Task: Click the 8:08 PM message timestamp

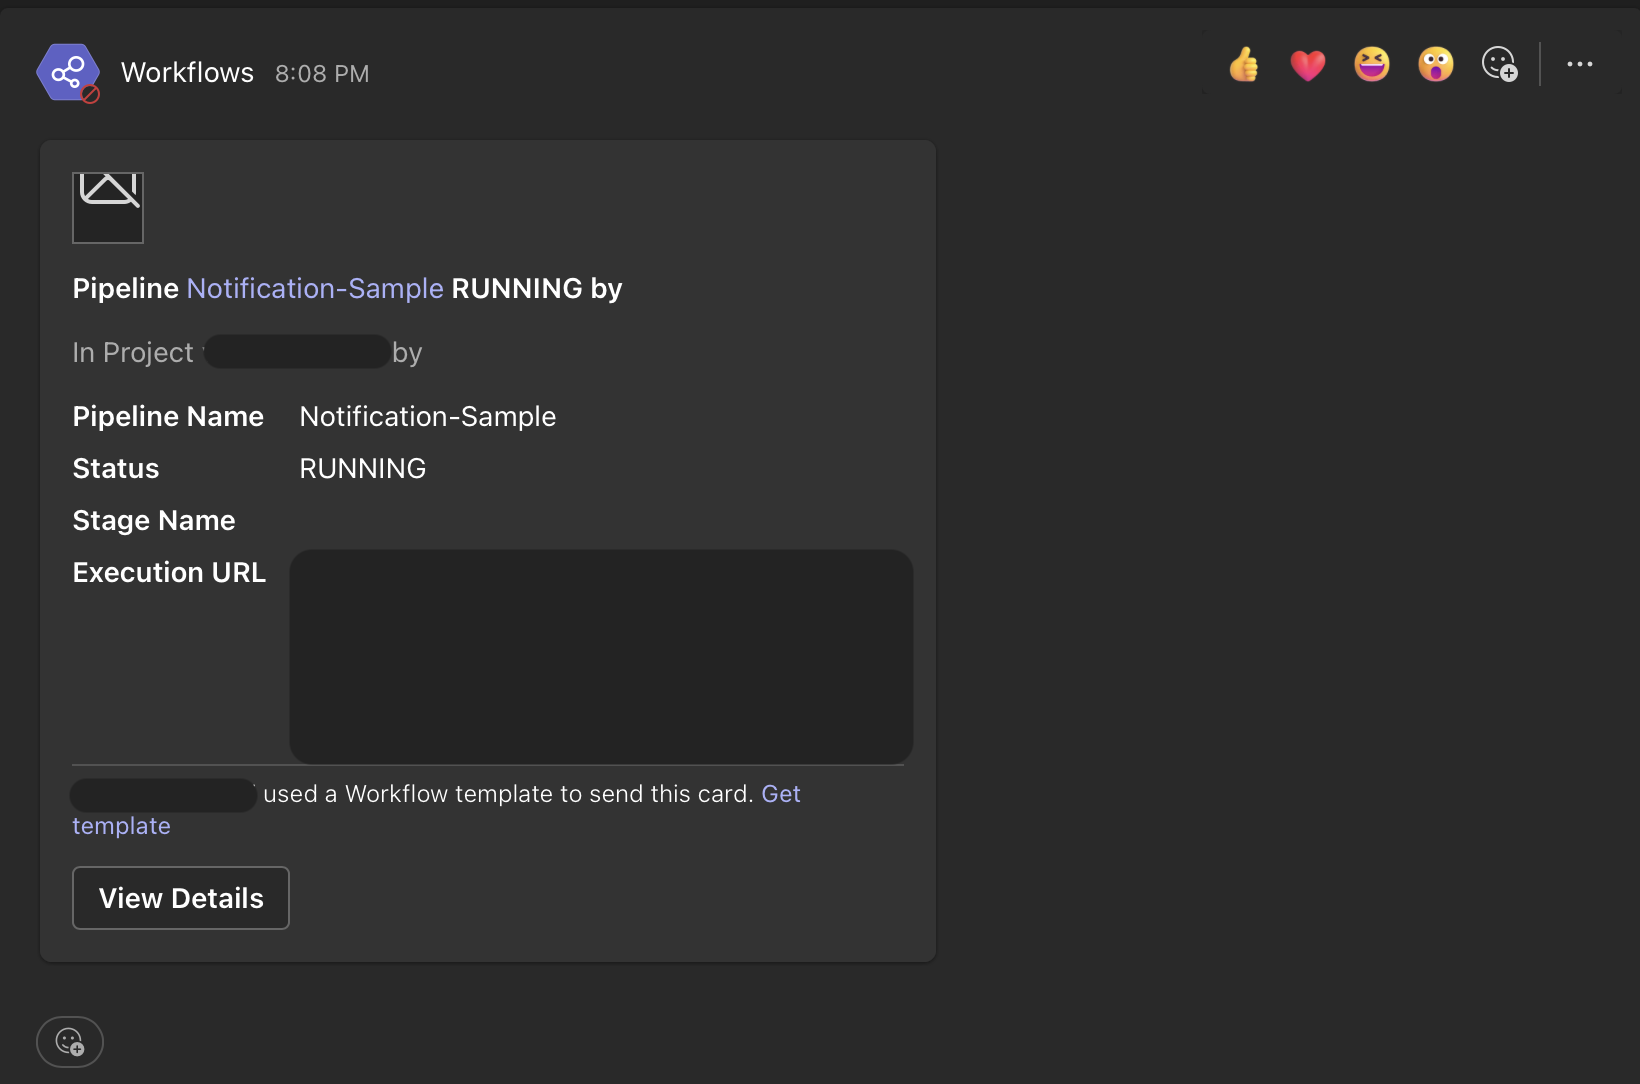Action: [x=322, y=74]
